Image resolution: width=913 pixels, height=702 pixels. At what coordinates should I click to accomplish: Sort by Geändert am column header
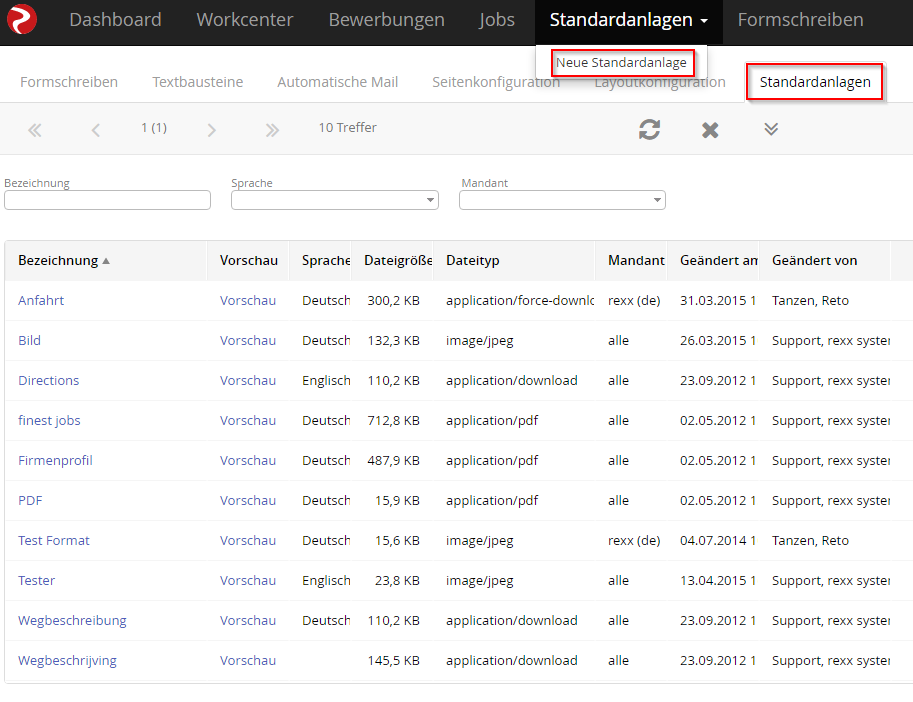(x=719, y=261)
